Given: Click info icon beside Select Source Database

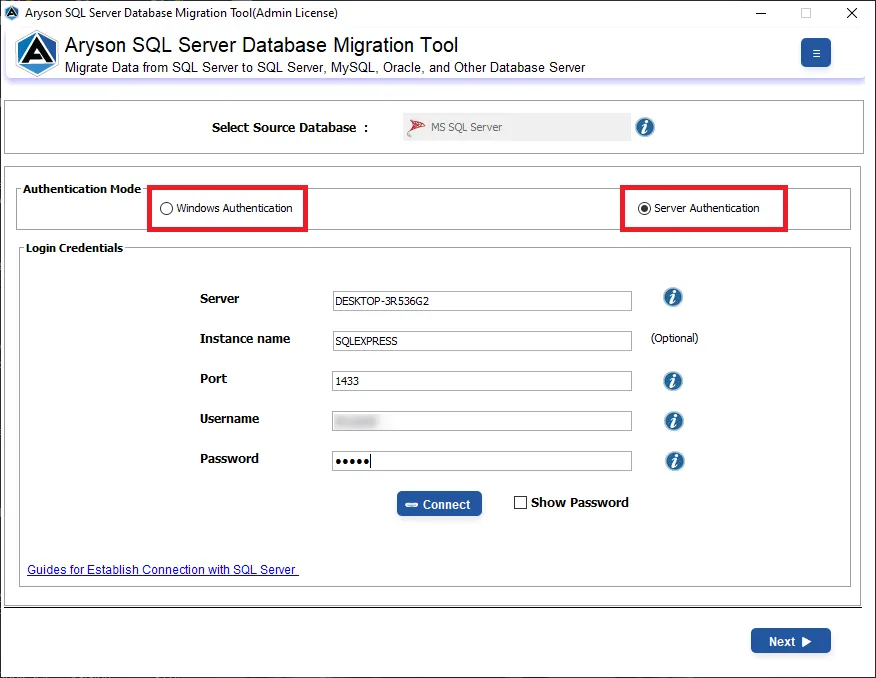Looking at the screenshot, I should click(x=645, y=127).
